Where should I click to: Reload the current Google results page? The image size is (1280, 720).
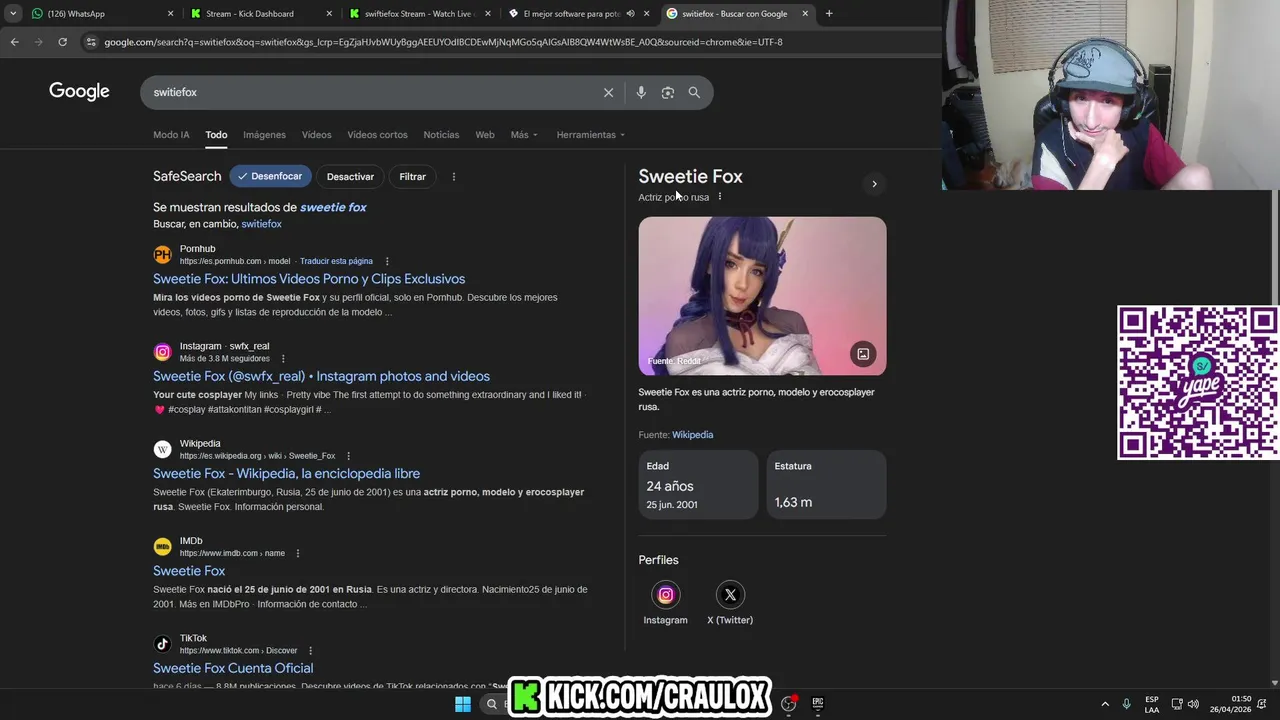point(62,42)
